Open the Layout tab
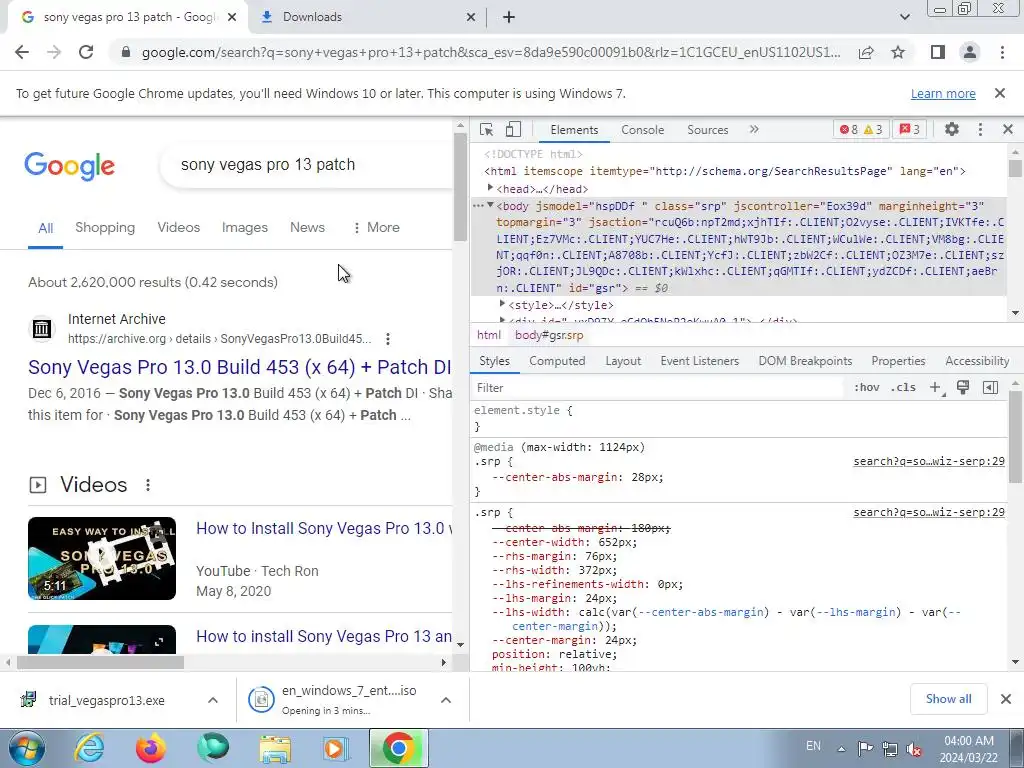 pyautogui.click(x=623, y=360)
